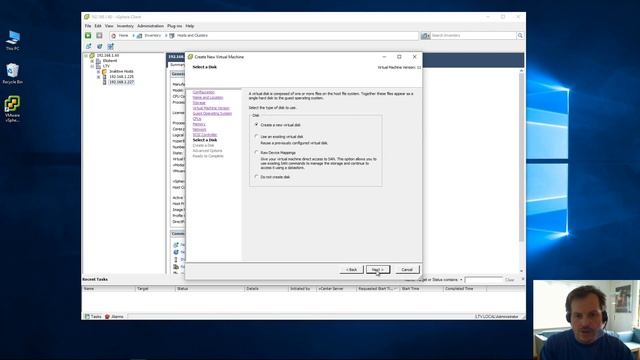The height and width of the screenshot is (360, 640).
Task: Open the Recycle Bin desktop icon
Action: click(13, 74)
